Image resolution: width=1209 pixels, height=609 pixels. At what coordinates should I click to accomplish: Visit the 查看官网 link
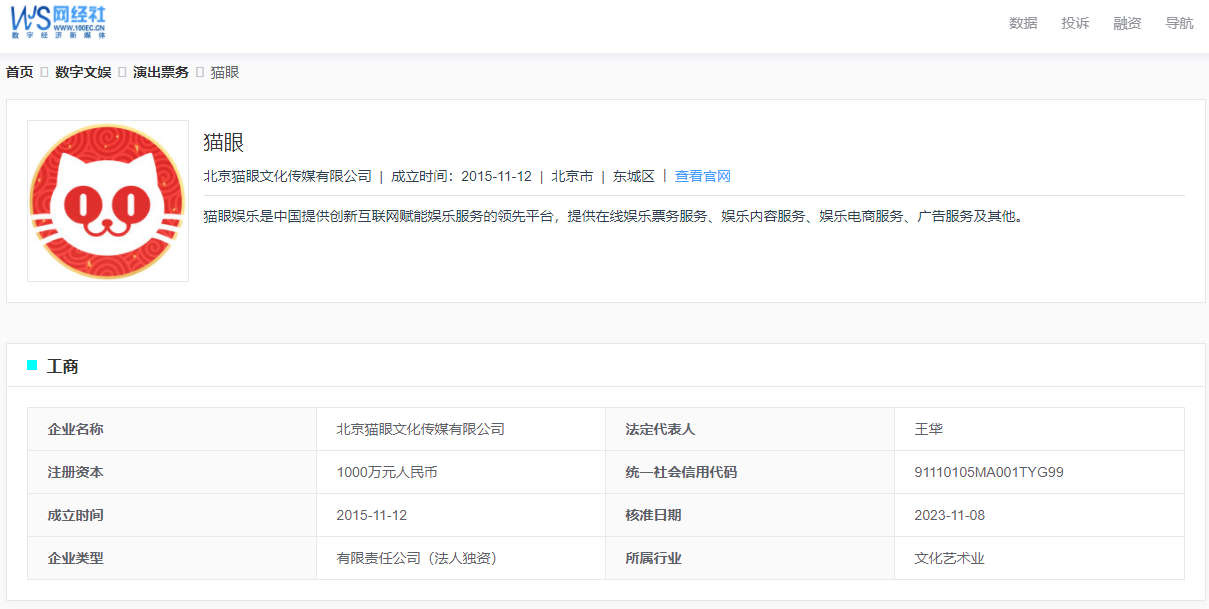pos(703,176)
